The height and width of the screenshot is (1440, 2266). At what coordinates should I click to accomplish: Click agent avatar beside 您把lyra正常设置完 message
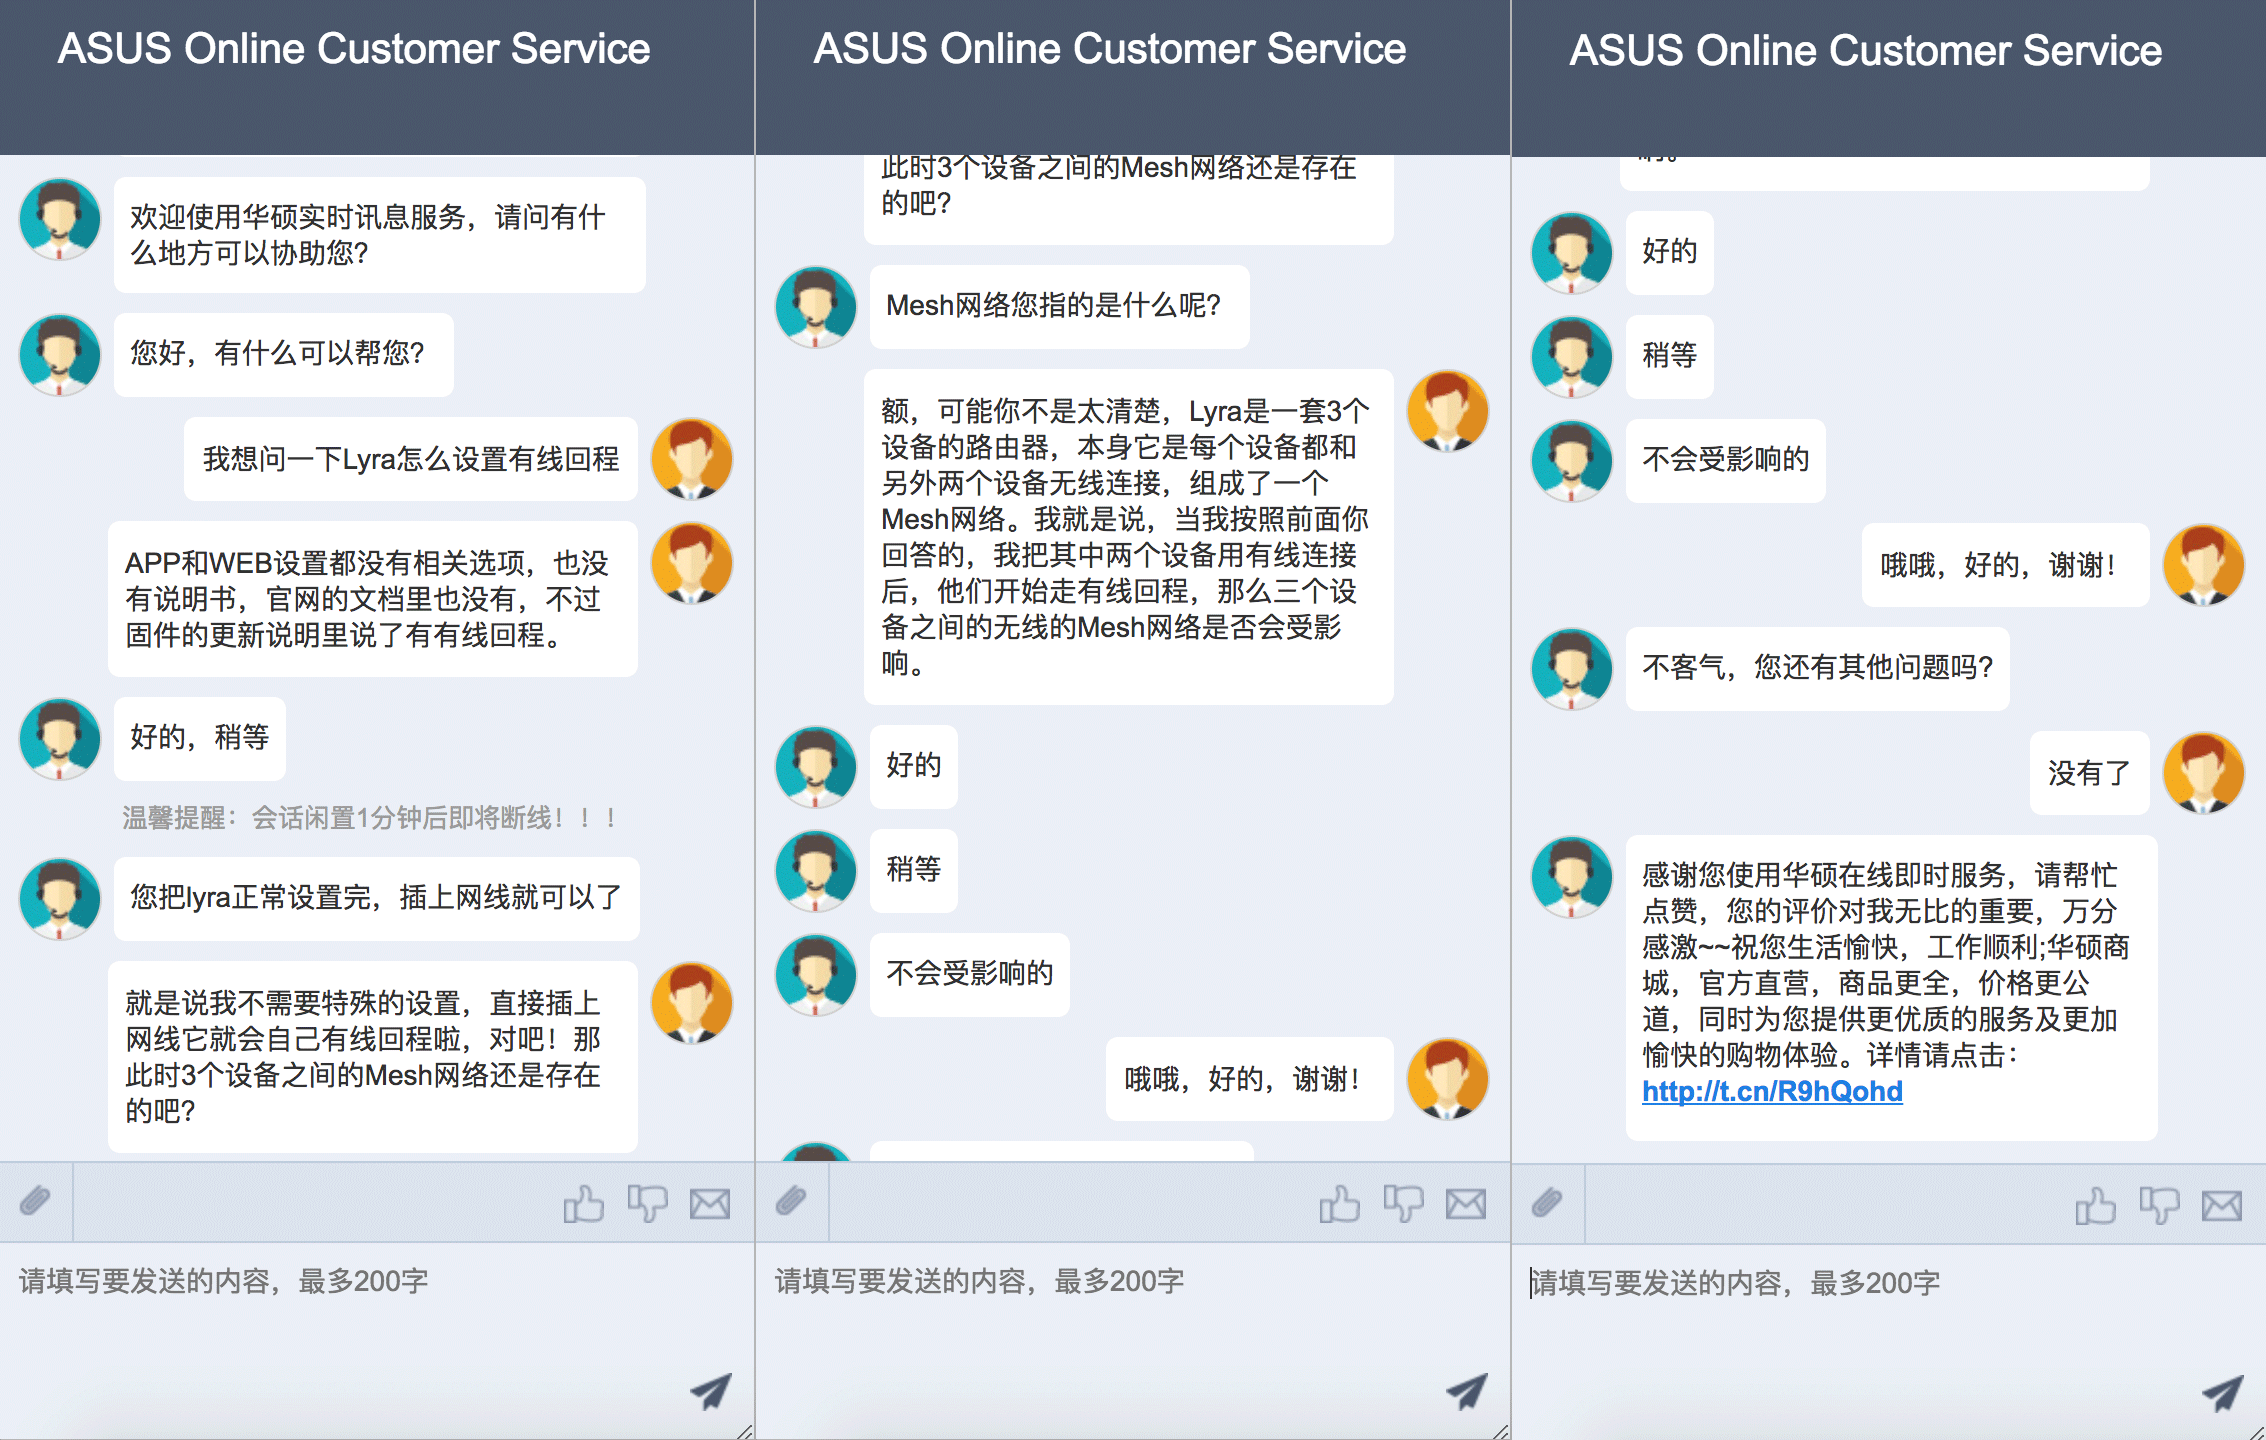point(60,899)
